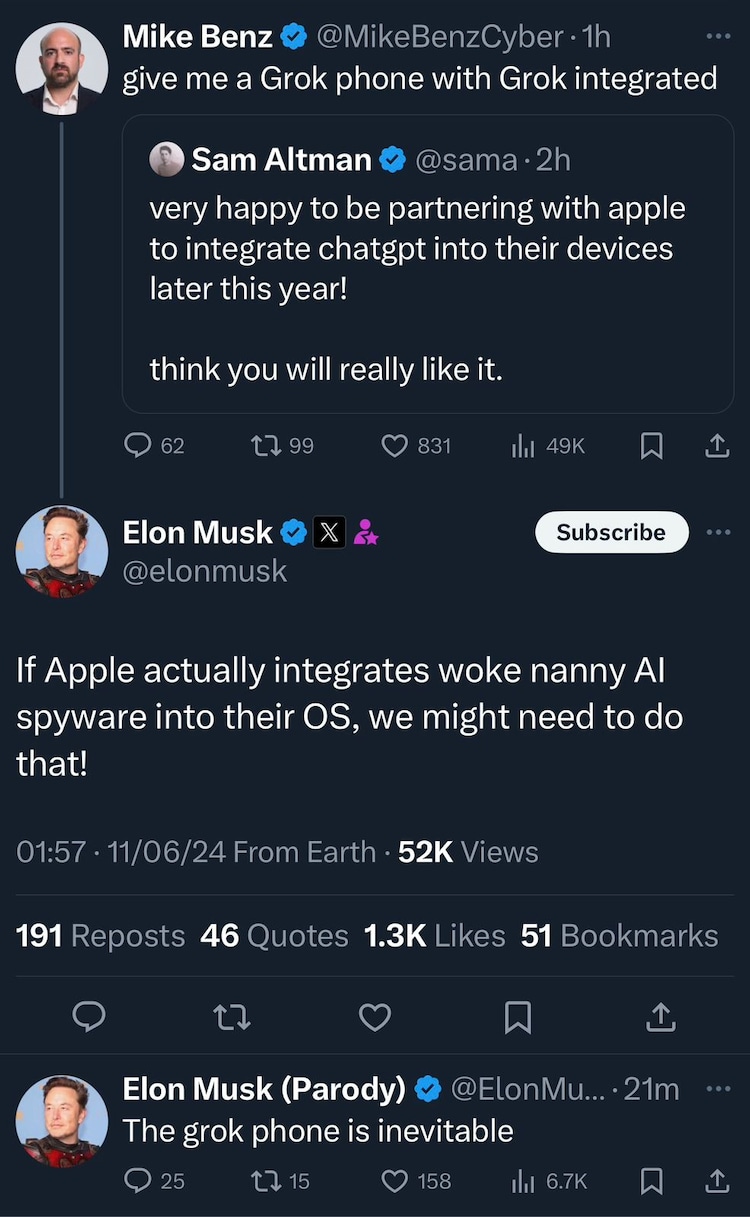View the 191 Reposts list
This screenshot has height=1217, width=750.
[x=101, y=935]
